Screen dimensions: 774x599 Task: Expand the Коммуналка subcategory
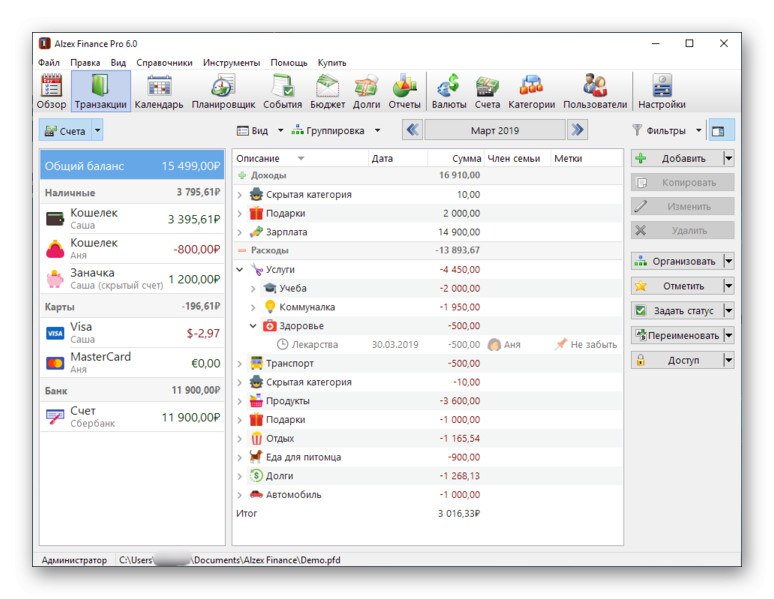pos(253,307)
